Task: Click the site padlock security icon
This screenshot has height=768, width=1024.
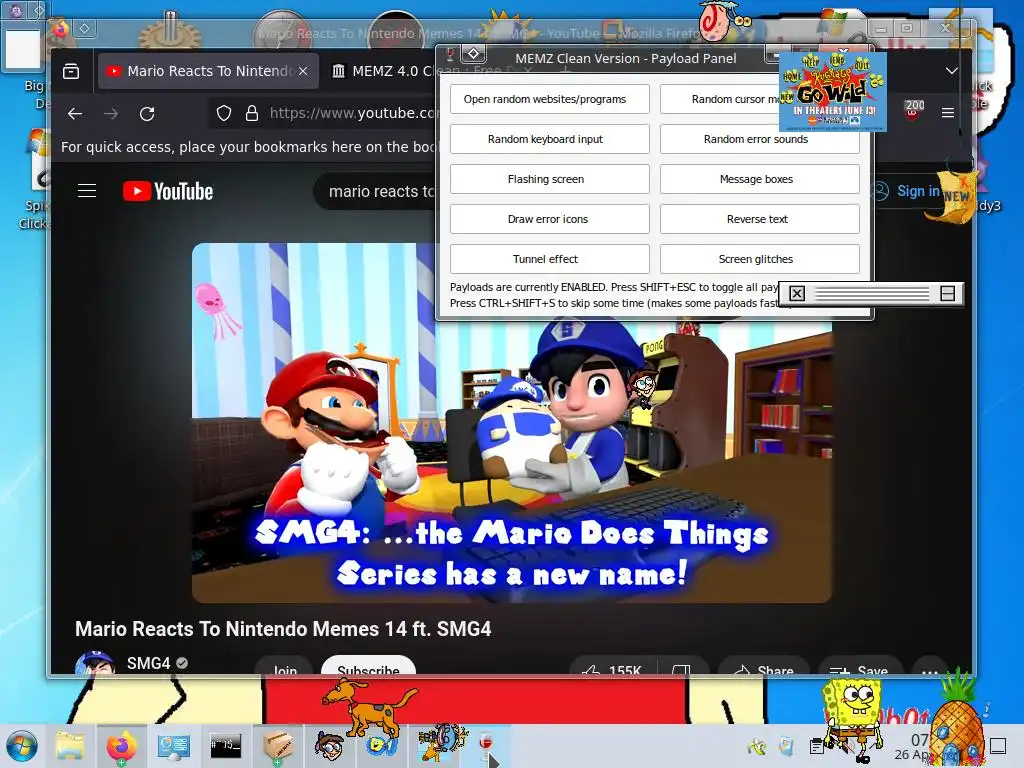Action: (x=251, y=114)
